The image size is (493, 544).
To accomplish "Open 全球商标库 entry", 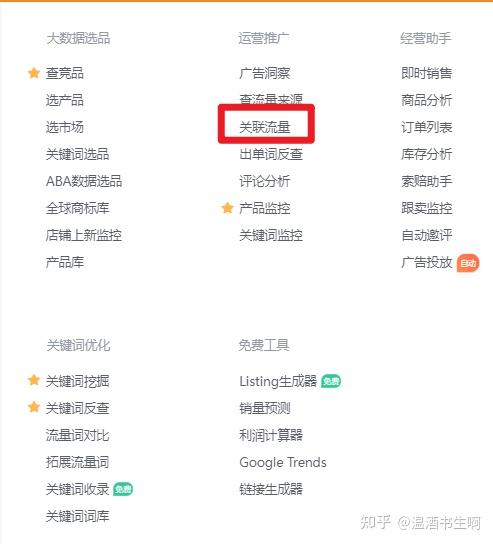I will point(78,208).
